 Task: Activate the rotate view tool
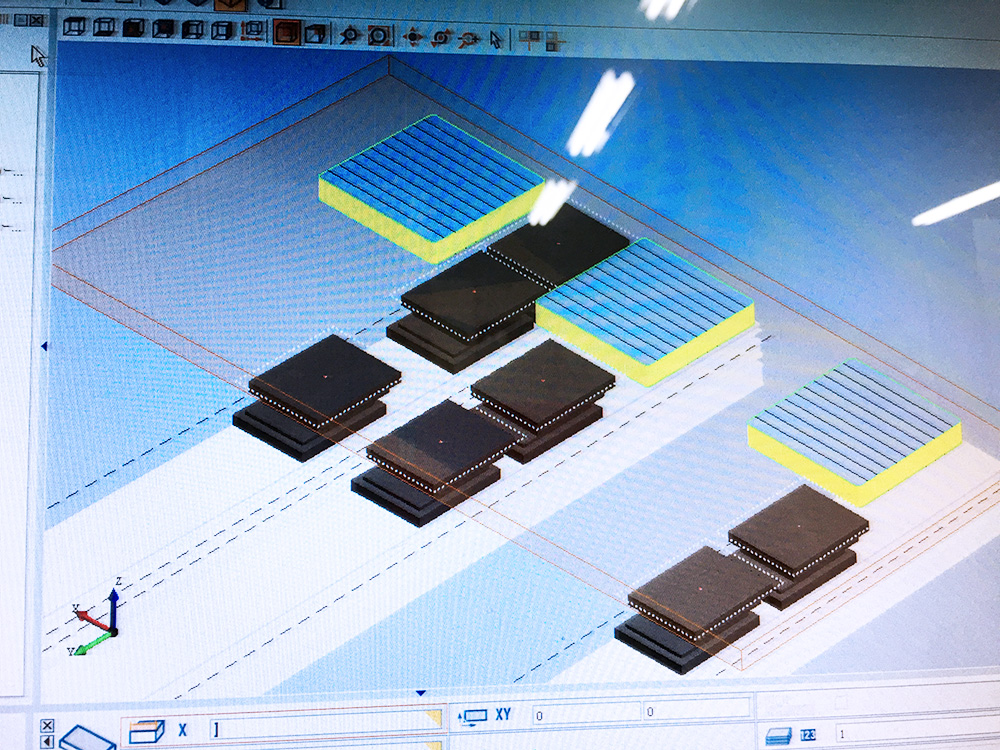click(x=441, y=38)
